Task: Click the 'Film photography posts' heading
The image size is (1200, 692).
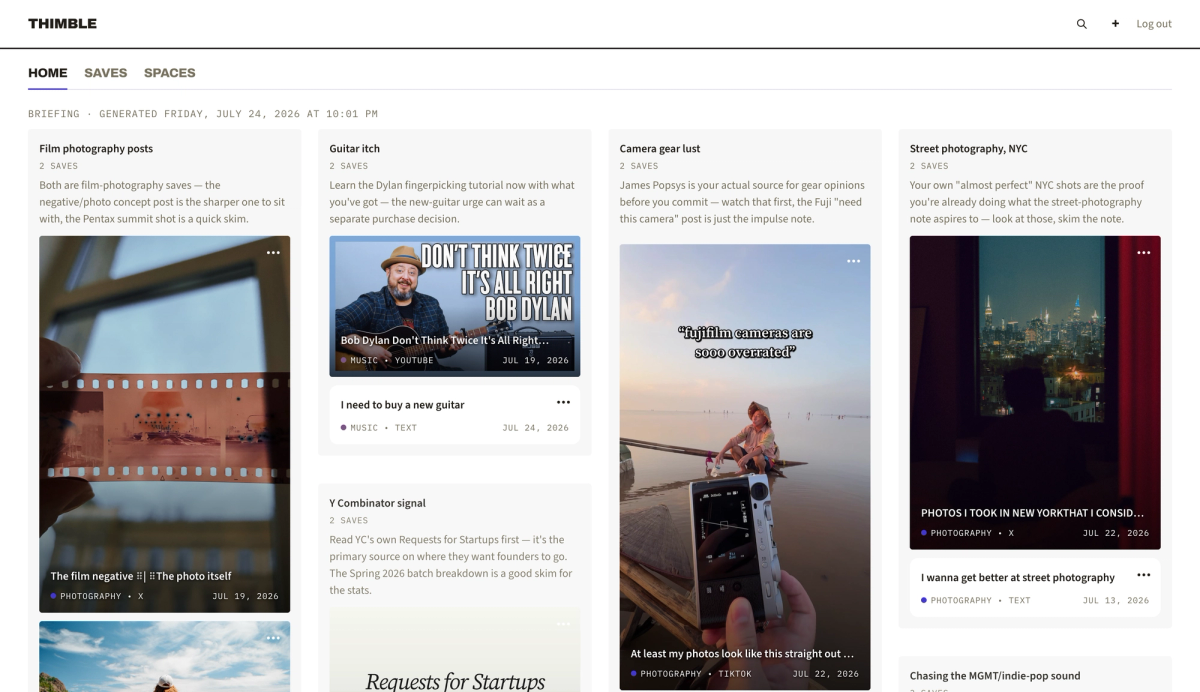Action: pyautogui.click(x=96, y=148)
